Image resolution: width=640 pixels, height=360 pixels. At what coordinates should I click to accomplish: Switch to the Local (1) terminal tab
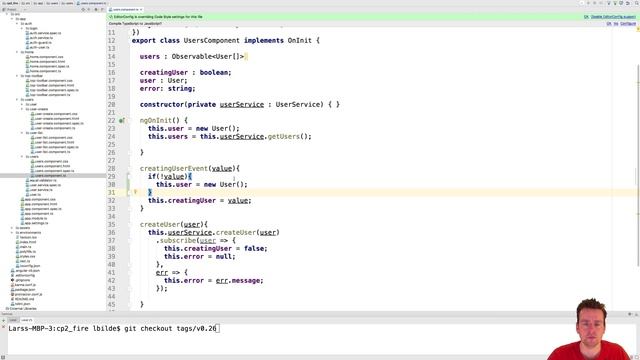[x=27, y=320]
